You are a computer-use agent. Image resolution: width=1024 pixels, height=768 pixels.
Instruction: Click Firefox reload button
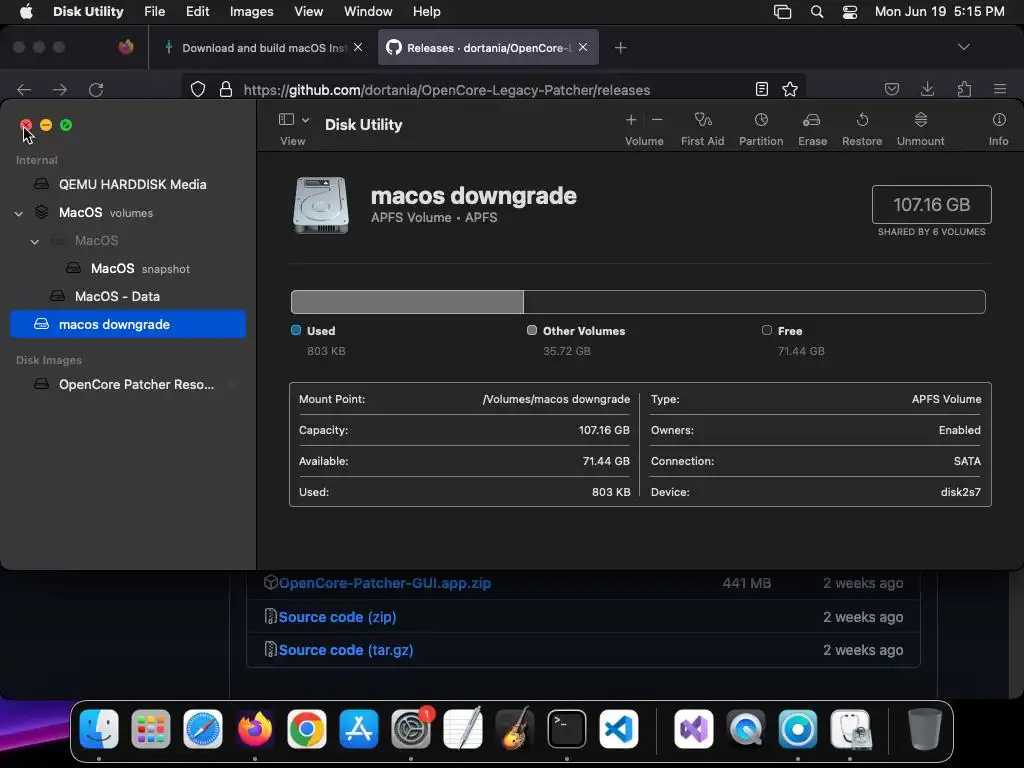coord(96,89)
